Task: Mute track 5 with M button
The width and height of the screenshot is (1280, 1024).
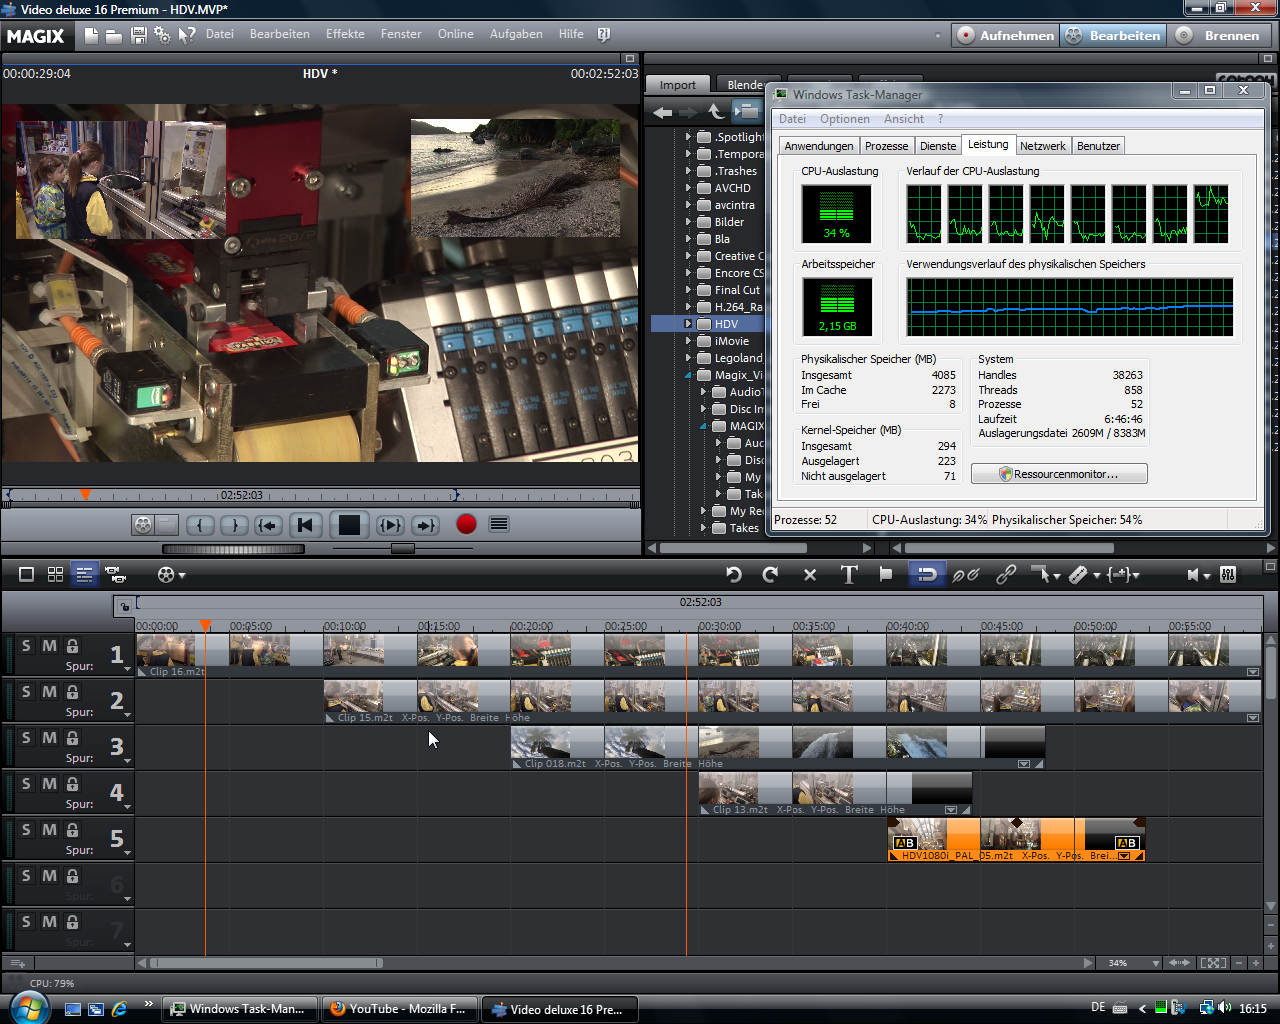Action: pos(49,830)
